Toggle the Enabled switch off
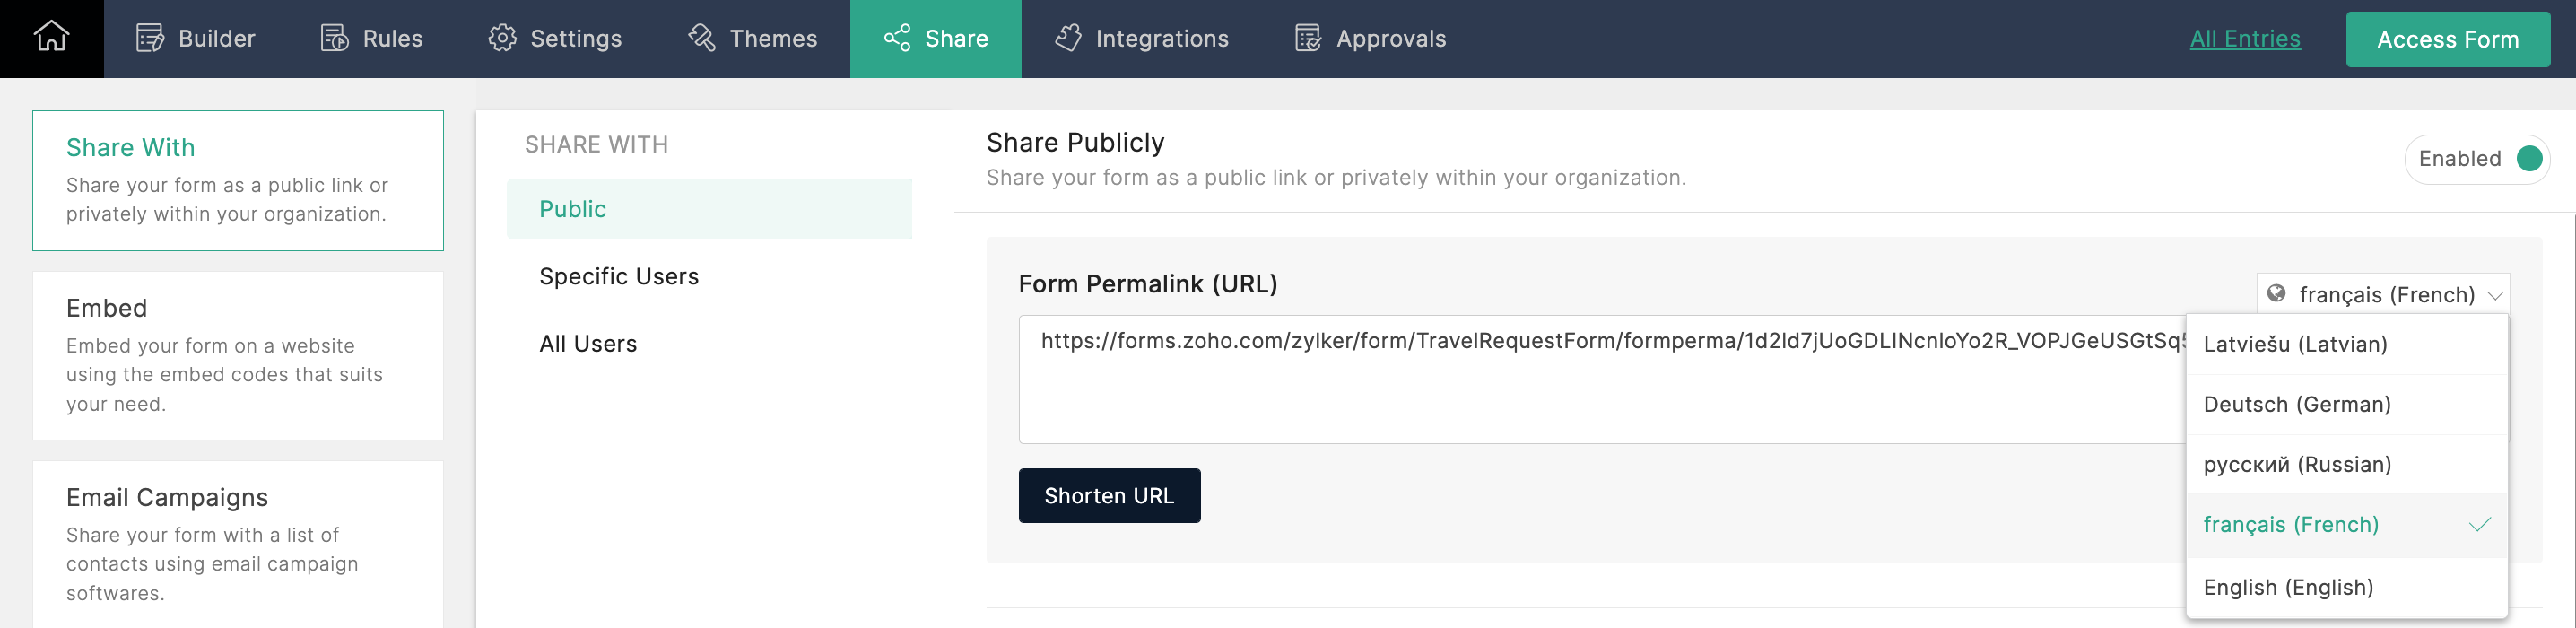 (2528, 159)
